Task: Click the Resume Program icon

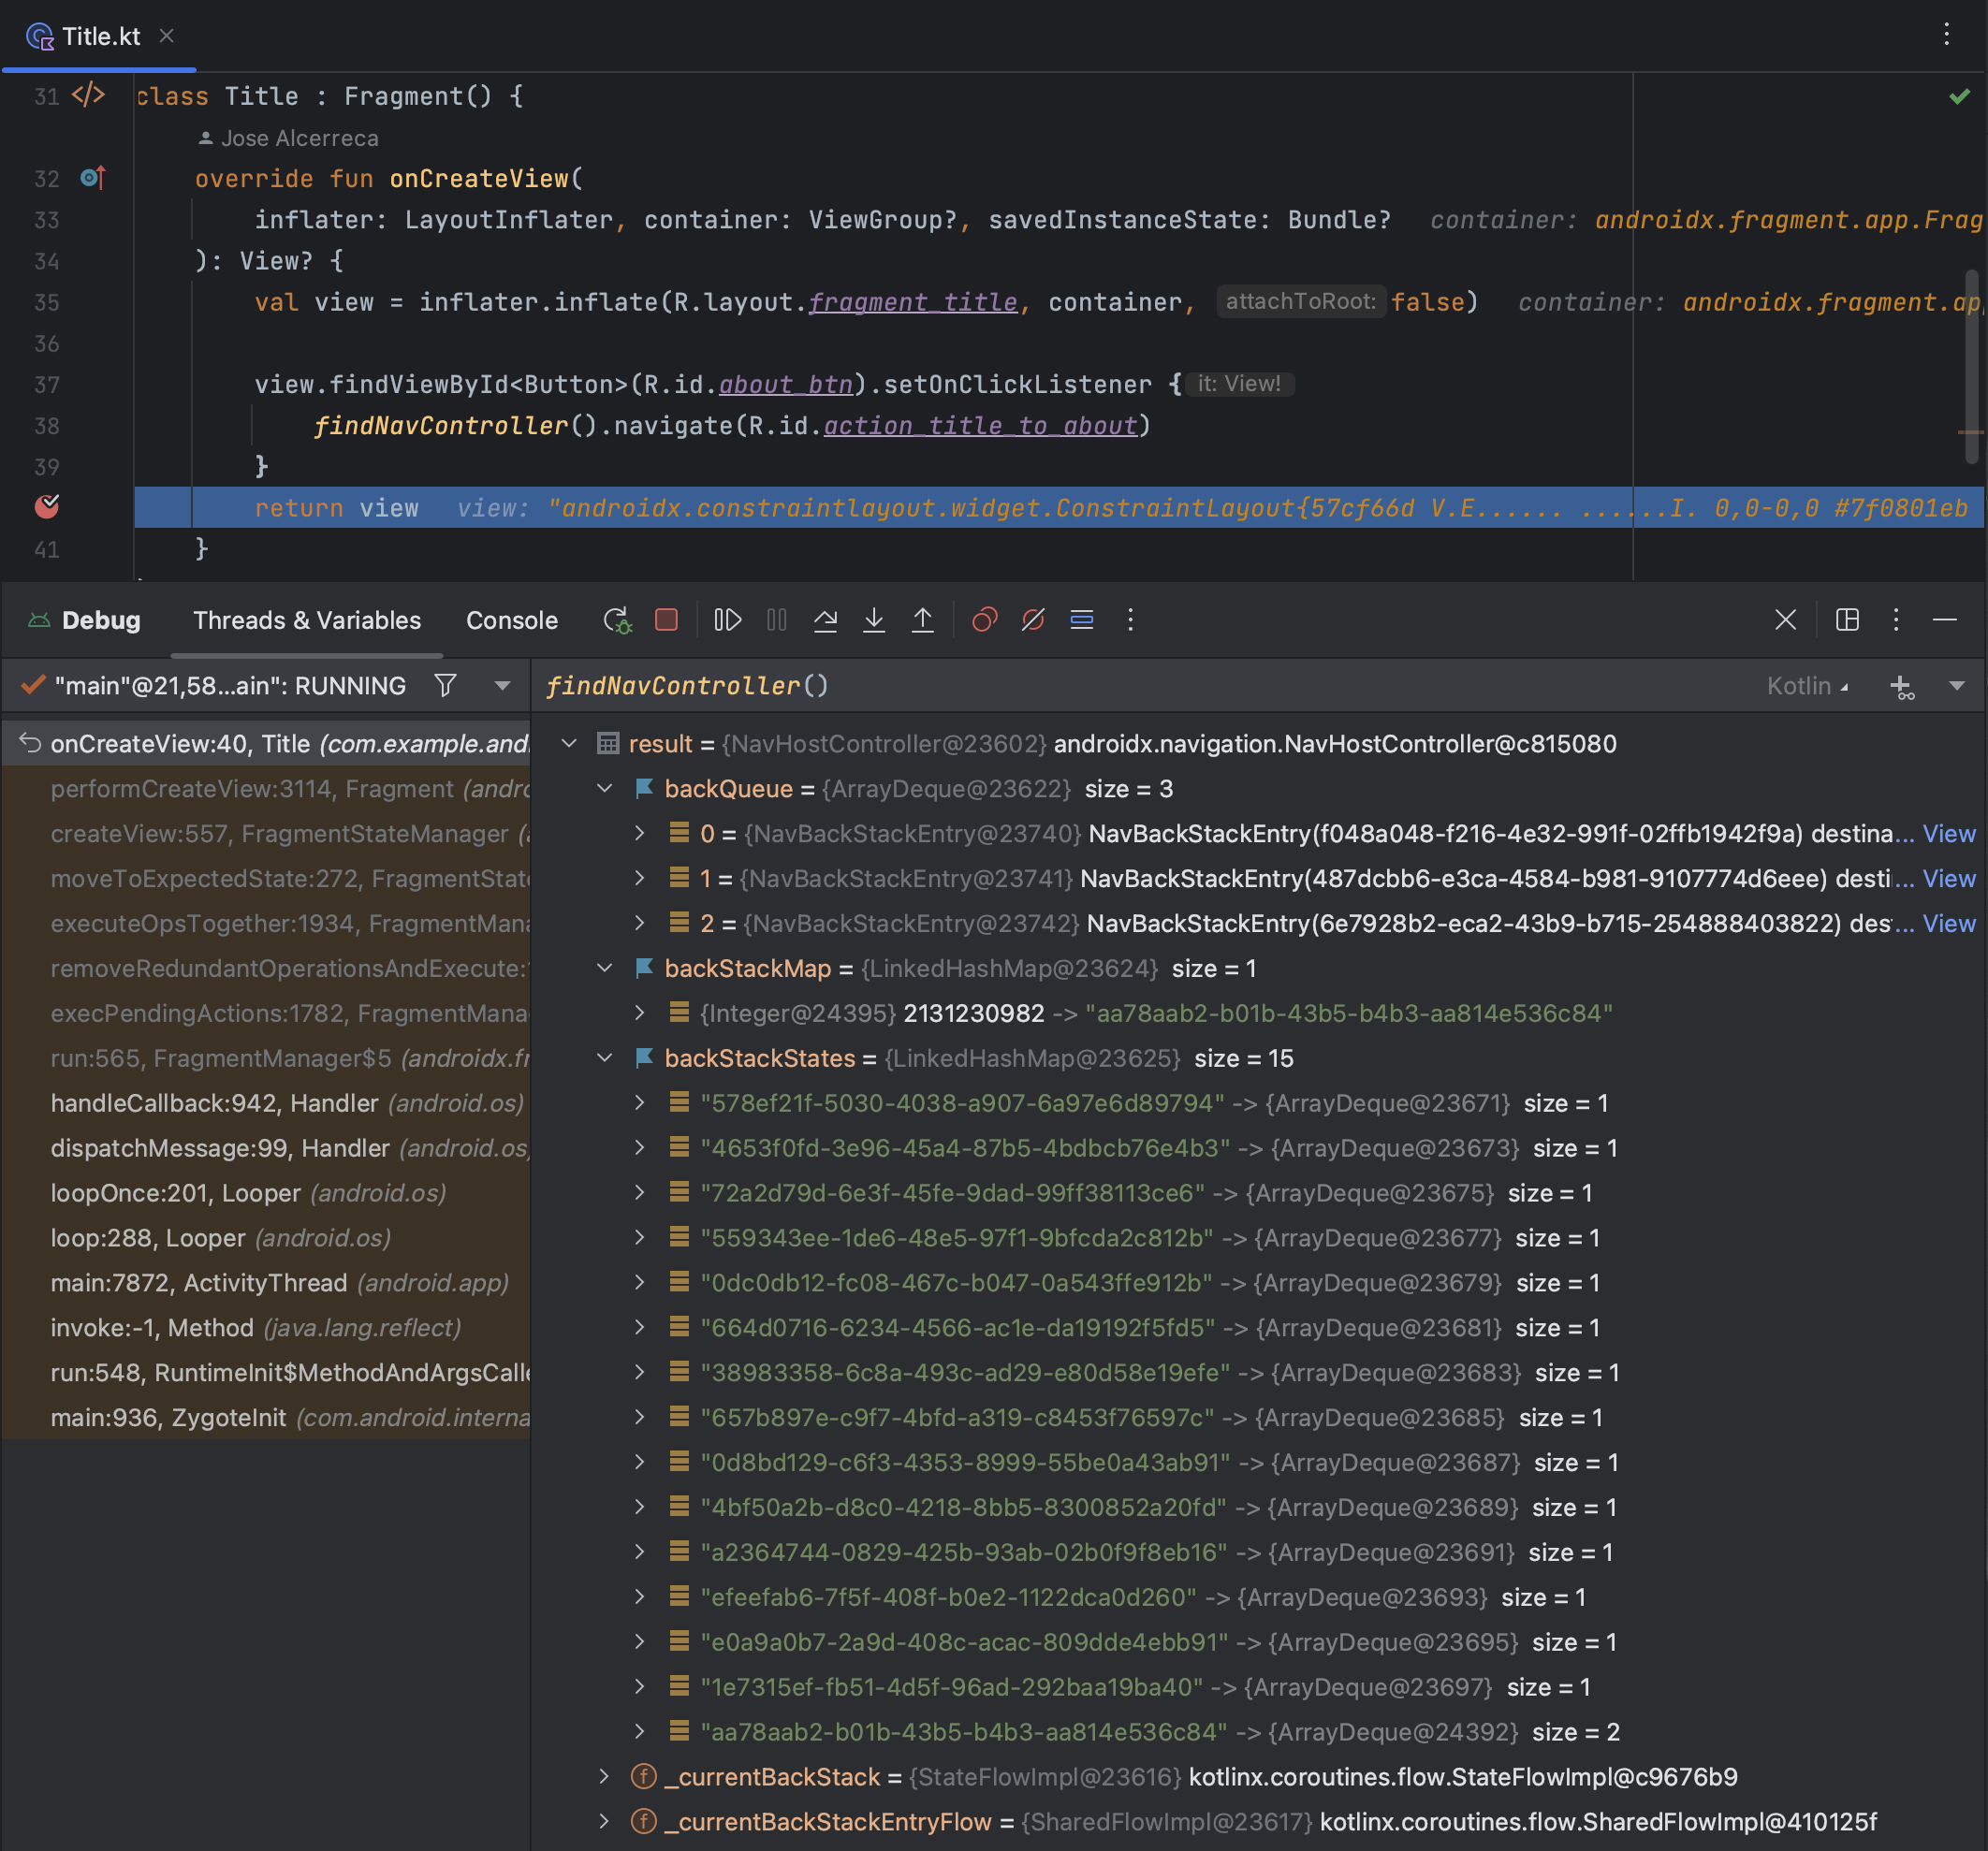Action: click(x=727, y=620)
